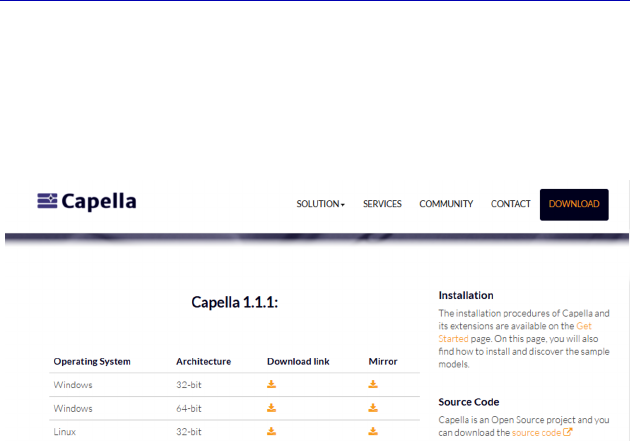630x441 pixels.
Task: Click the Operating System column header
Action: (92, 361)
